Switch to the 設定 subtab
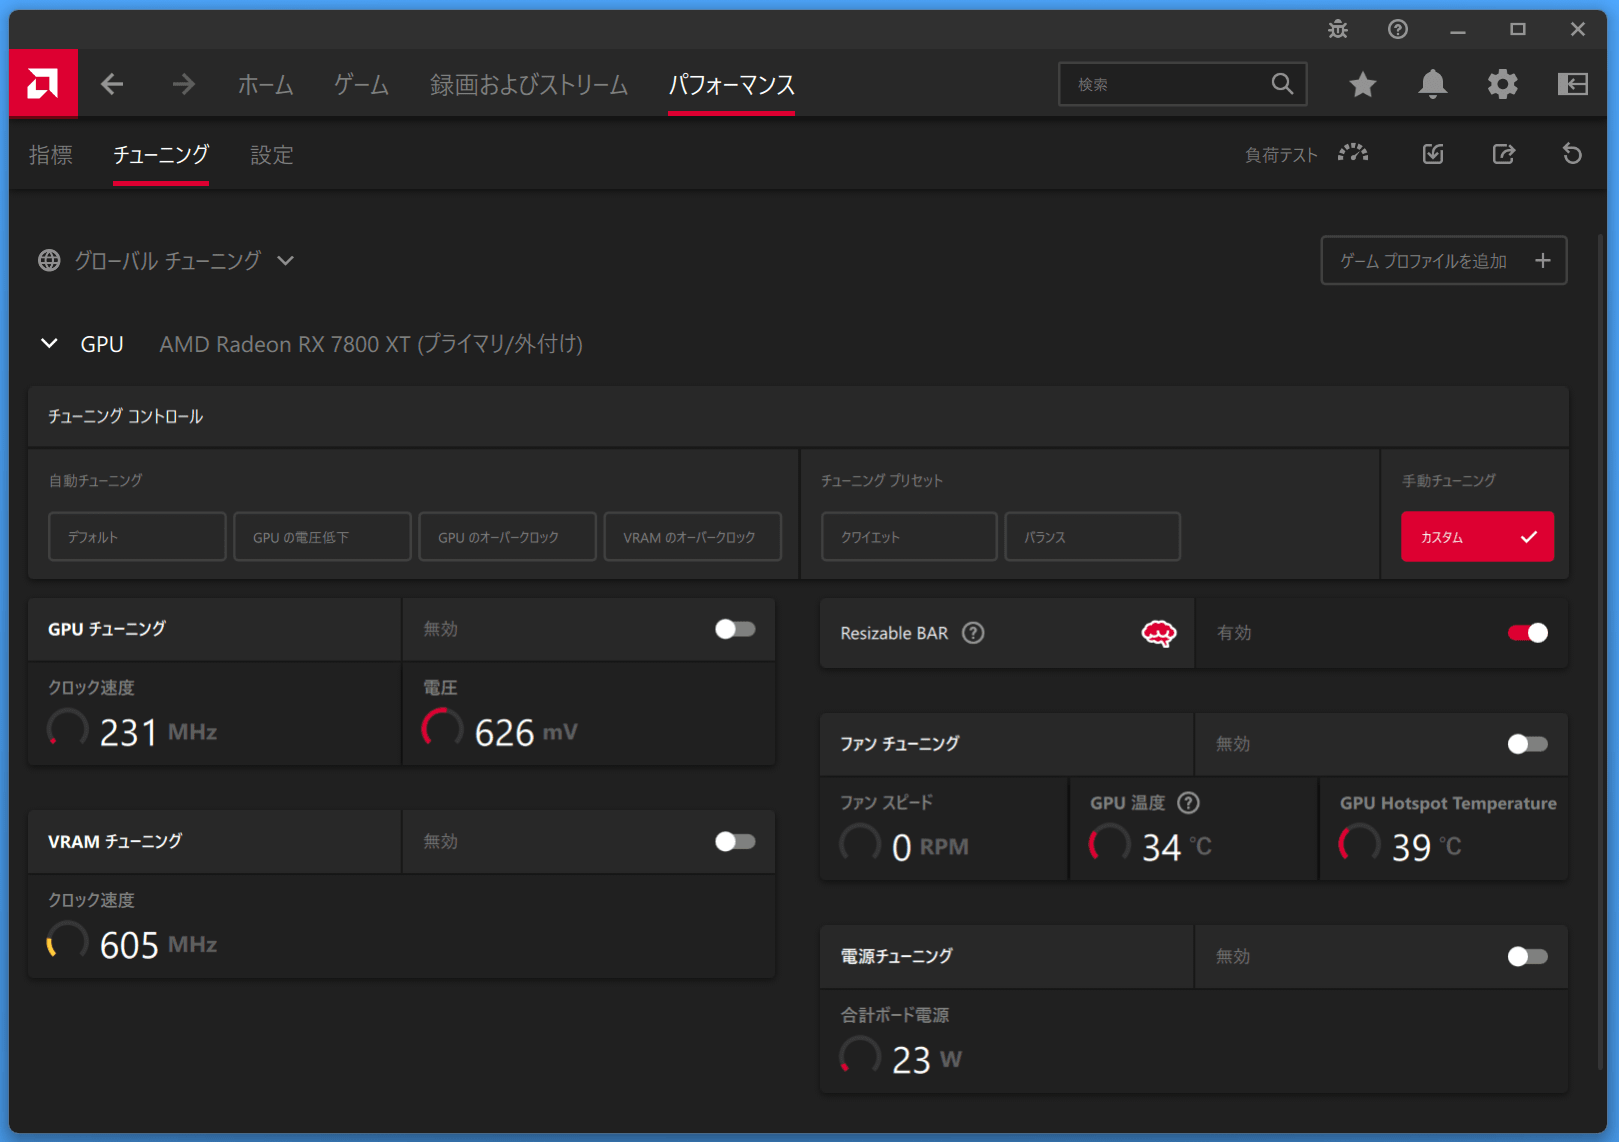The width and height of the screenshot is (1619, 1142). [271, 155]
